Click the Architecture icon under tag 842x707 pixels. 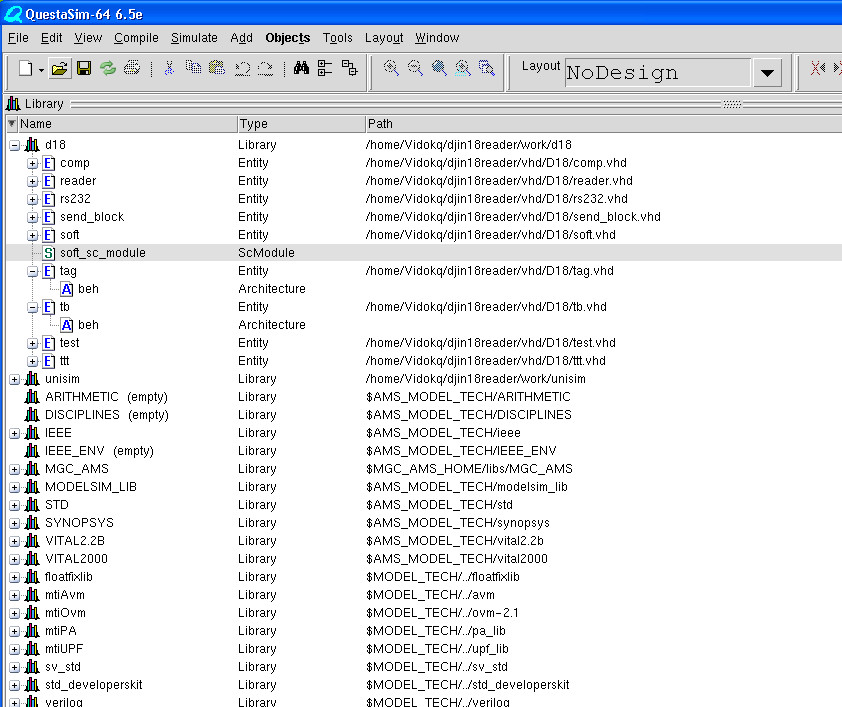[67, 289]
